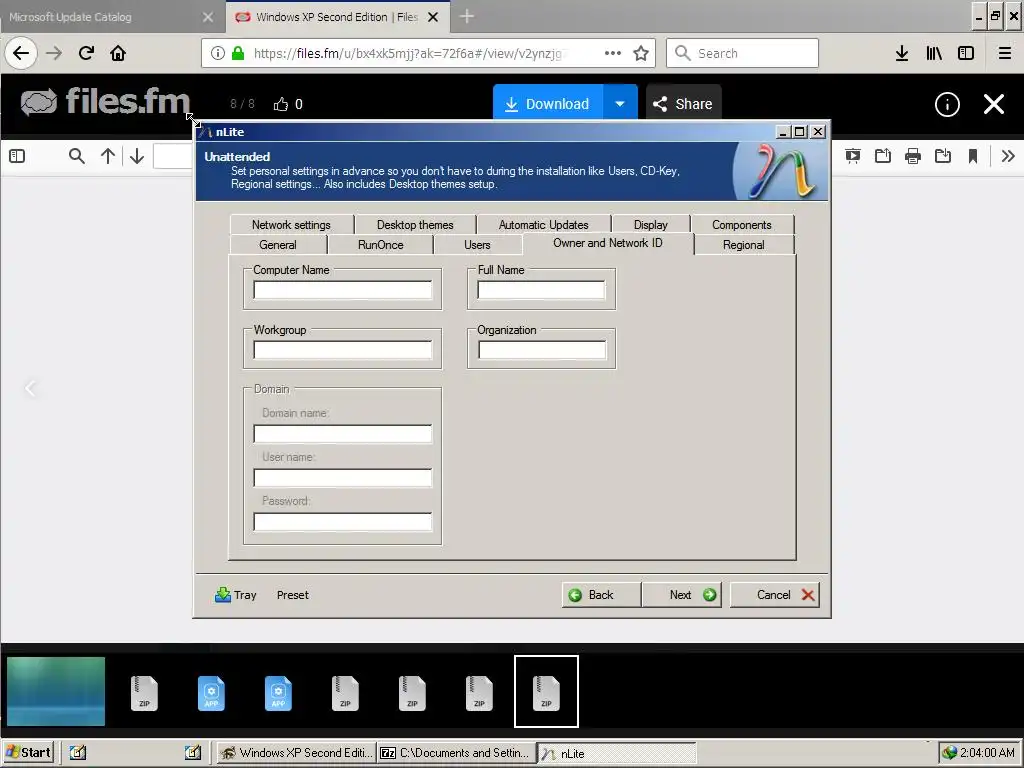1024x768 pixels.
Task: Select the second APP file thumbnail
Action: pos(278,692)
